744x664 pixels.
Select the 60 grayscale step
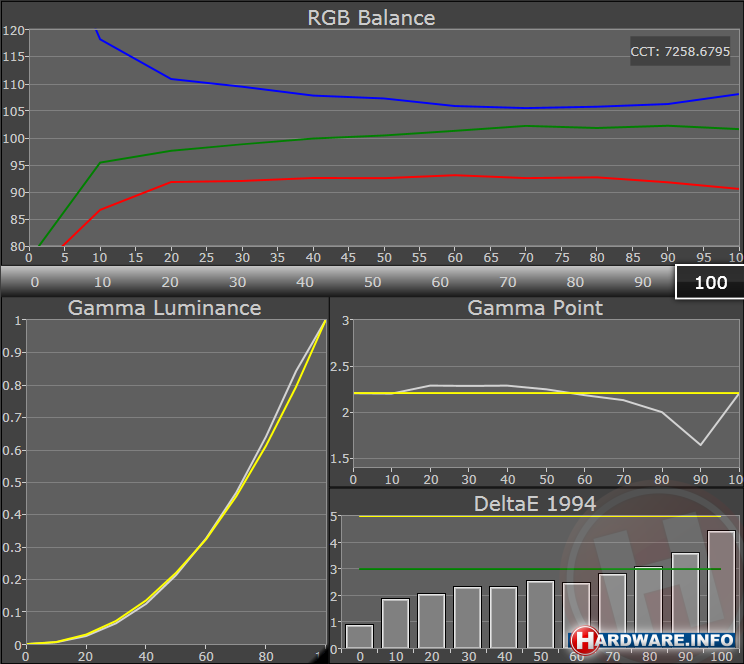click(x=440, y=282)
